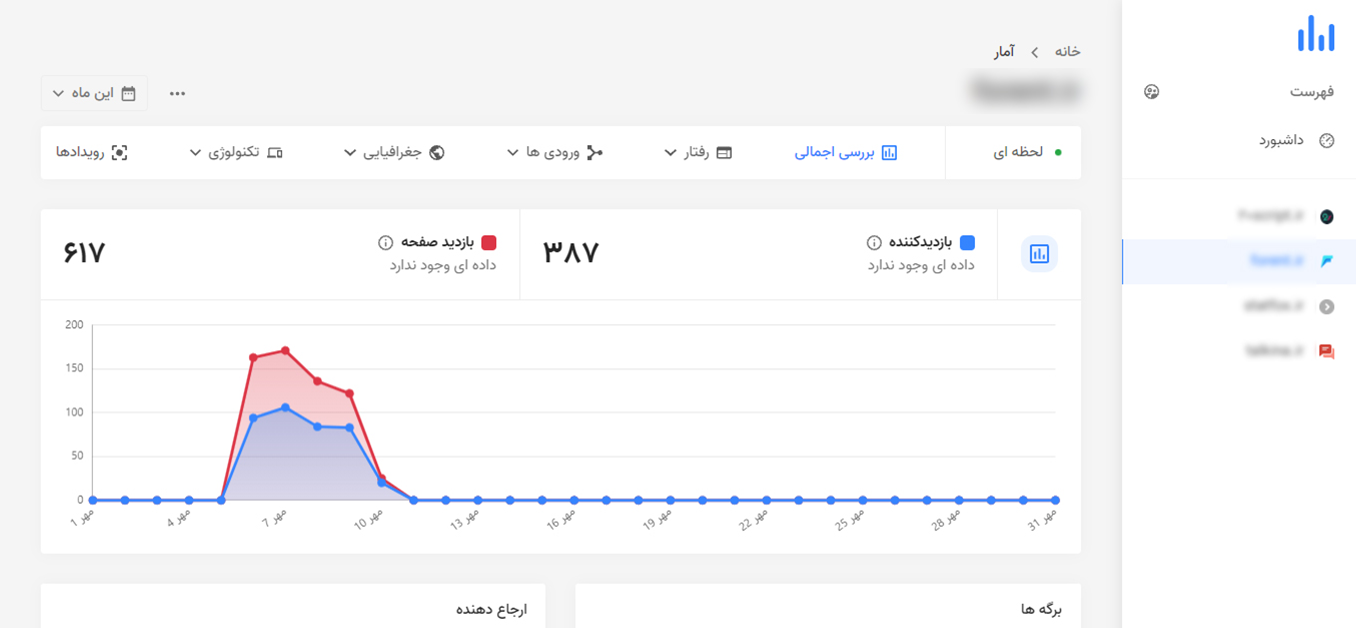Expand the جغرافیایی dropdown menu
Screen dimensions: 1356x628
coord(394,153)
